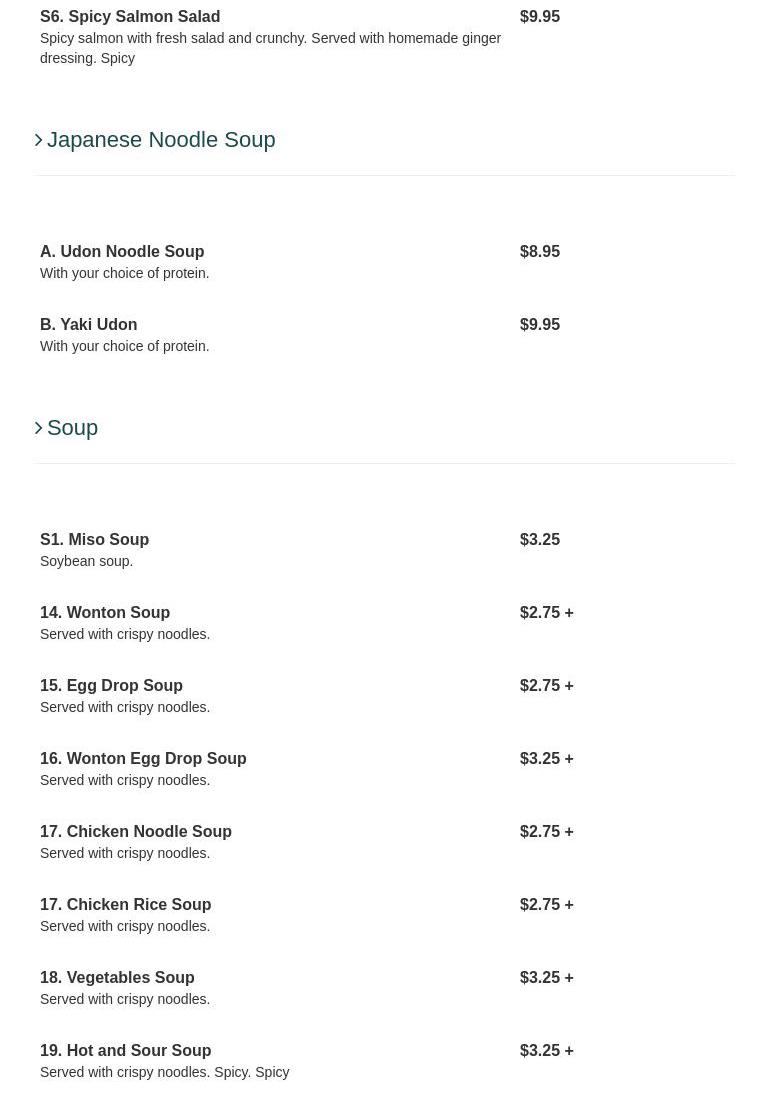Click the $2.75 + Wonton Soup price

[546, 613]
